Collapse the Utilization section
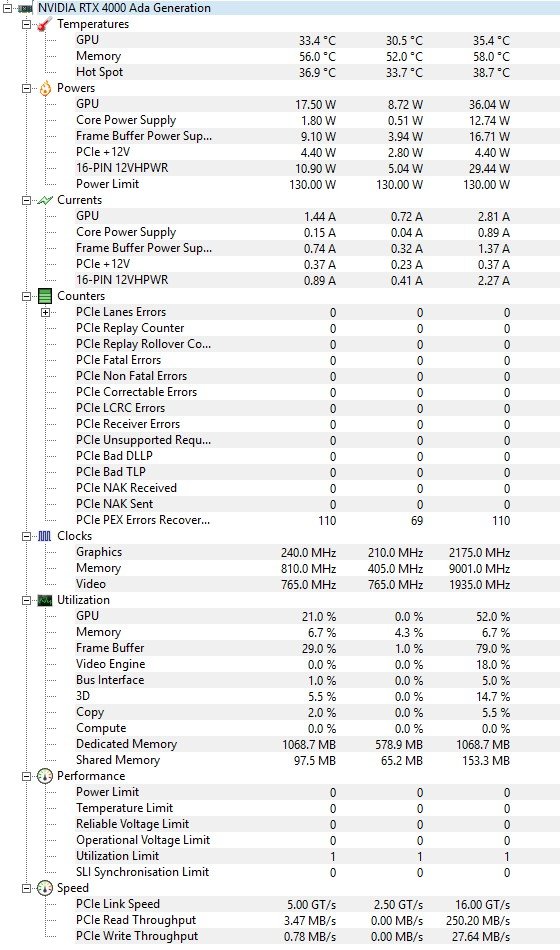The width and height of the screenshot is (560, 950). tap(26, 600)
